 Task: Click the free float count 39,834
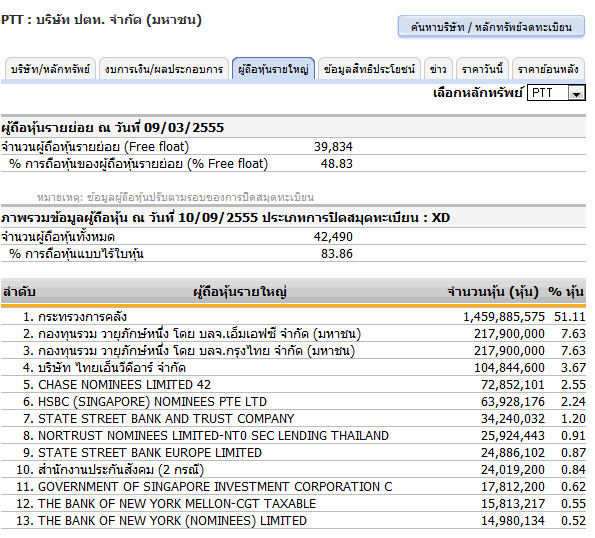point(333,147)
